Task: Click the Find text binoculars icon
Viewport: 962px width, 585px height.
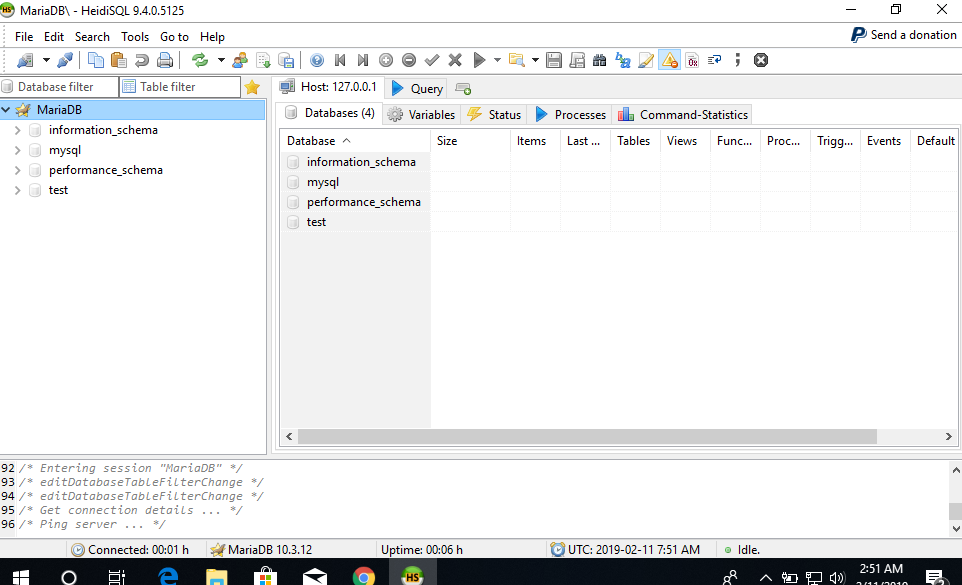Action: coord(599,60)
